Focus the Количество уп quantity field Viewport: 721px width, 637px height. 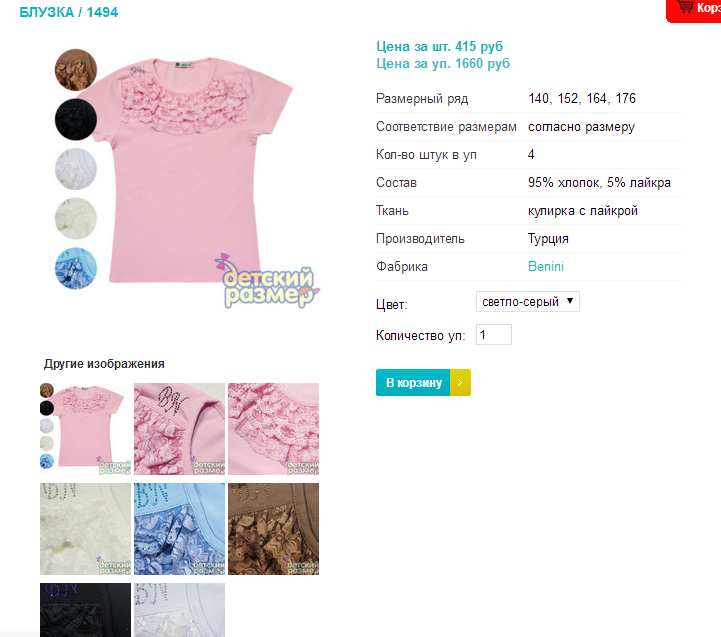point(493,335)
